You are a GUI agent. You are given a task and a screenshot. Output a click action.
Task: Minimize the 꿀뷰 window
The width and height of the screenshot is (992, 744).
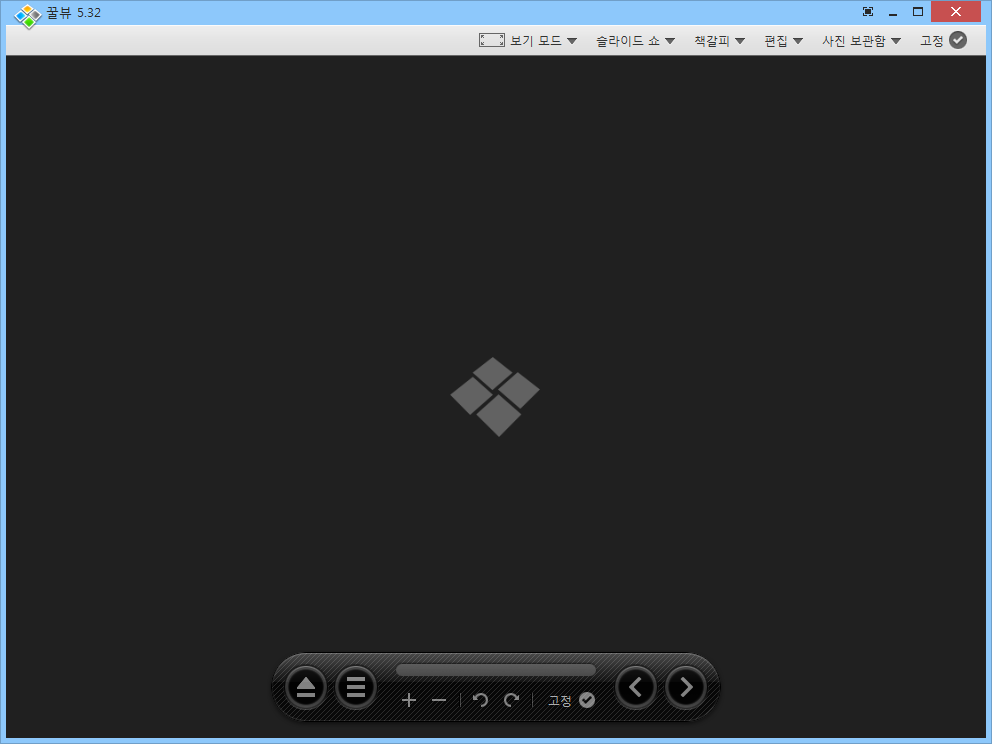point(893,13)
